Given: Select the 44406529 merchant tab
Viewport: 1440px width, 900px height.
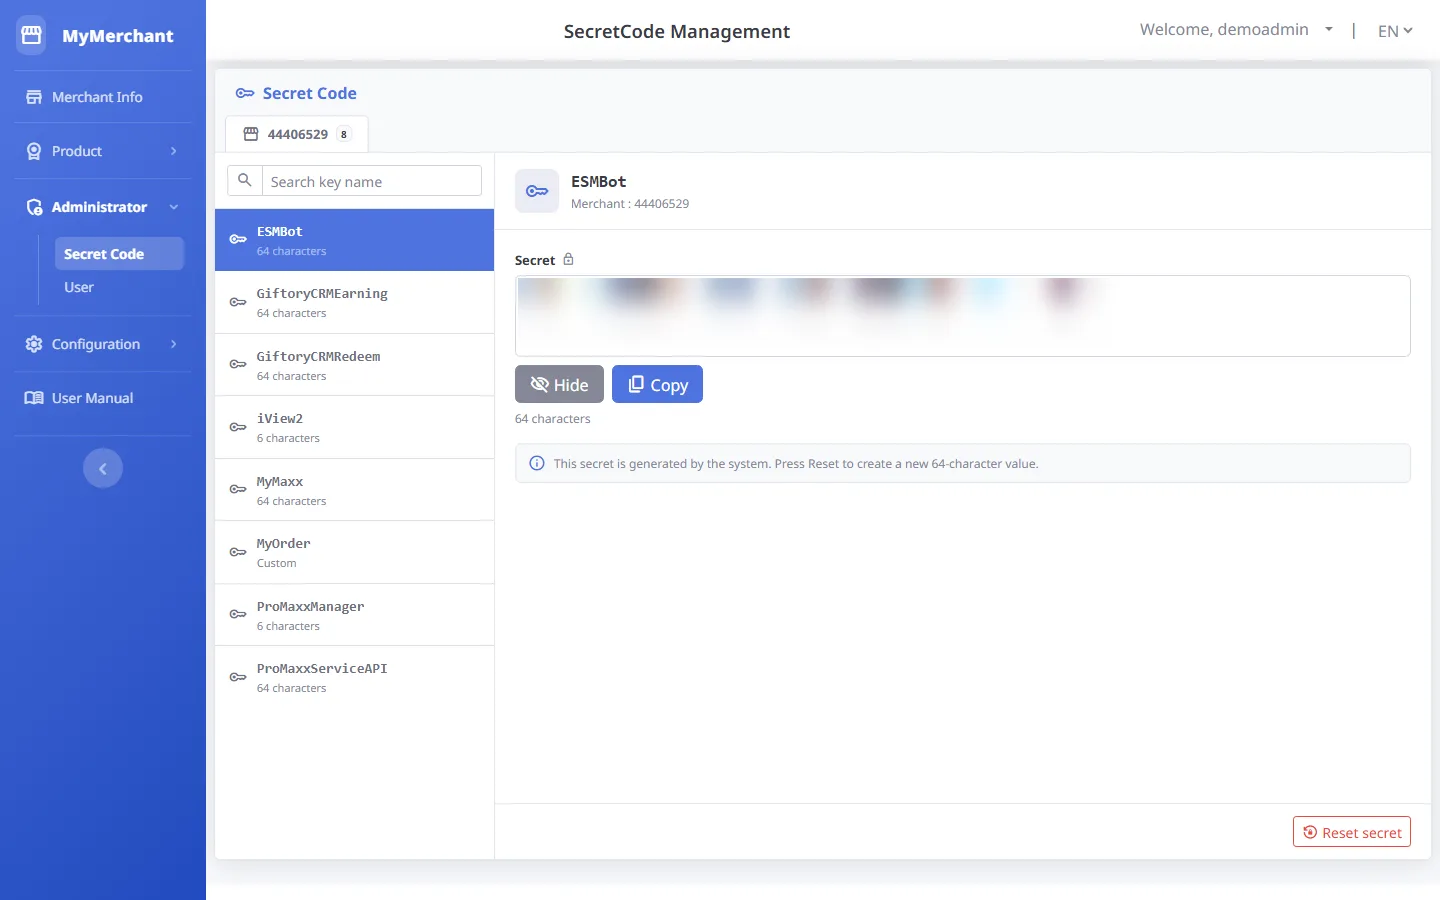Looking at the screenshot, I should (297, 134).
